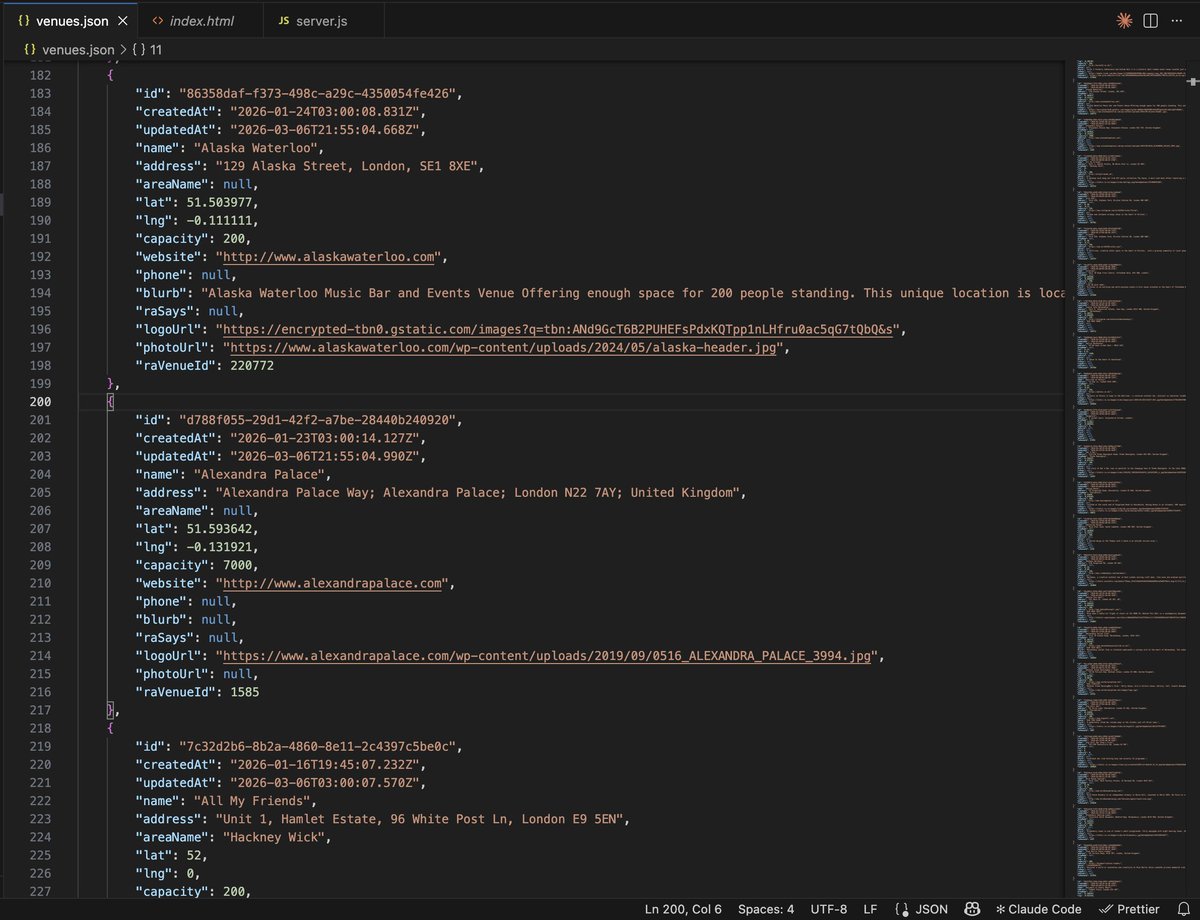1200x920 pixels.
Task: Place cursor on name value "Alaska Waterloo"
Action: pos(258,148)
